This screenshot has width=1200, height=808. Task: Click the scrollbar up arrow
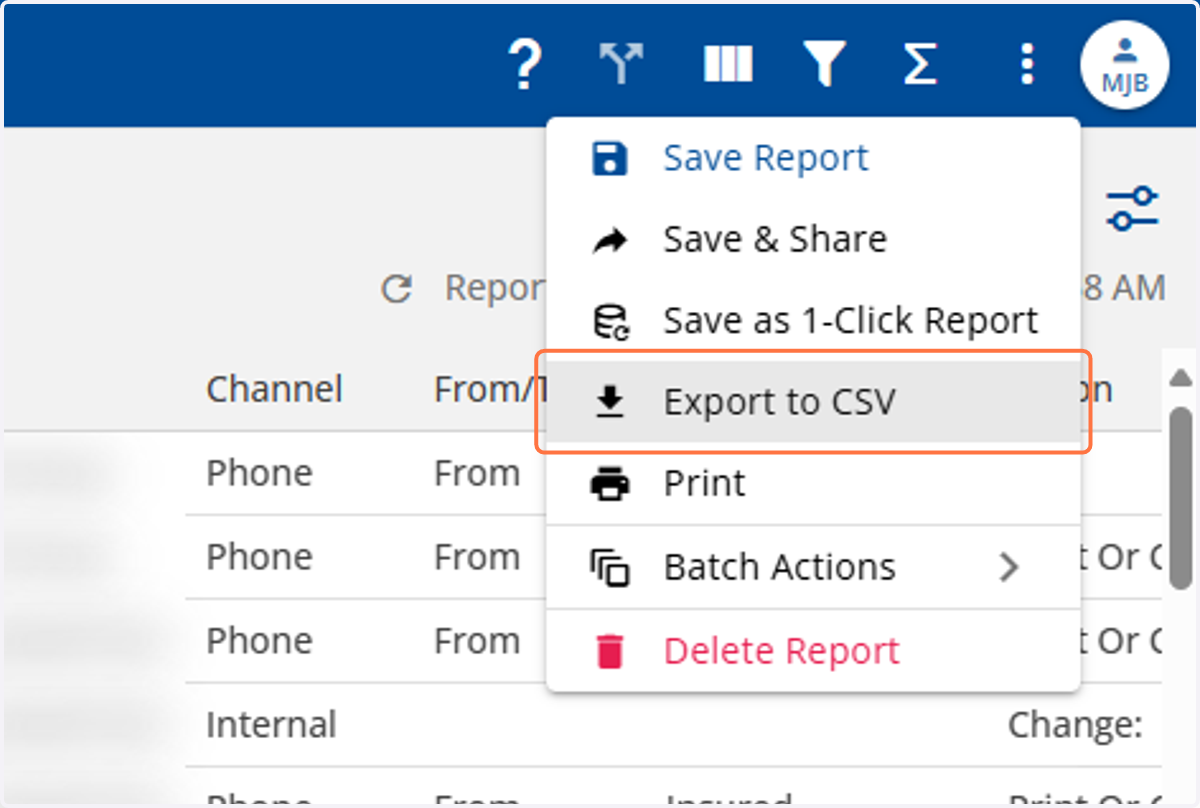pyautogui.click(x=1180, y=377)
